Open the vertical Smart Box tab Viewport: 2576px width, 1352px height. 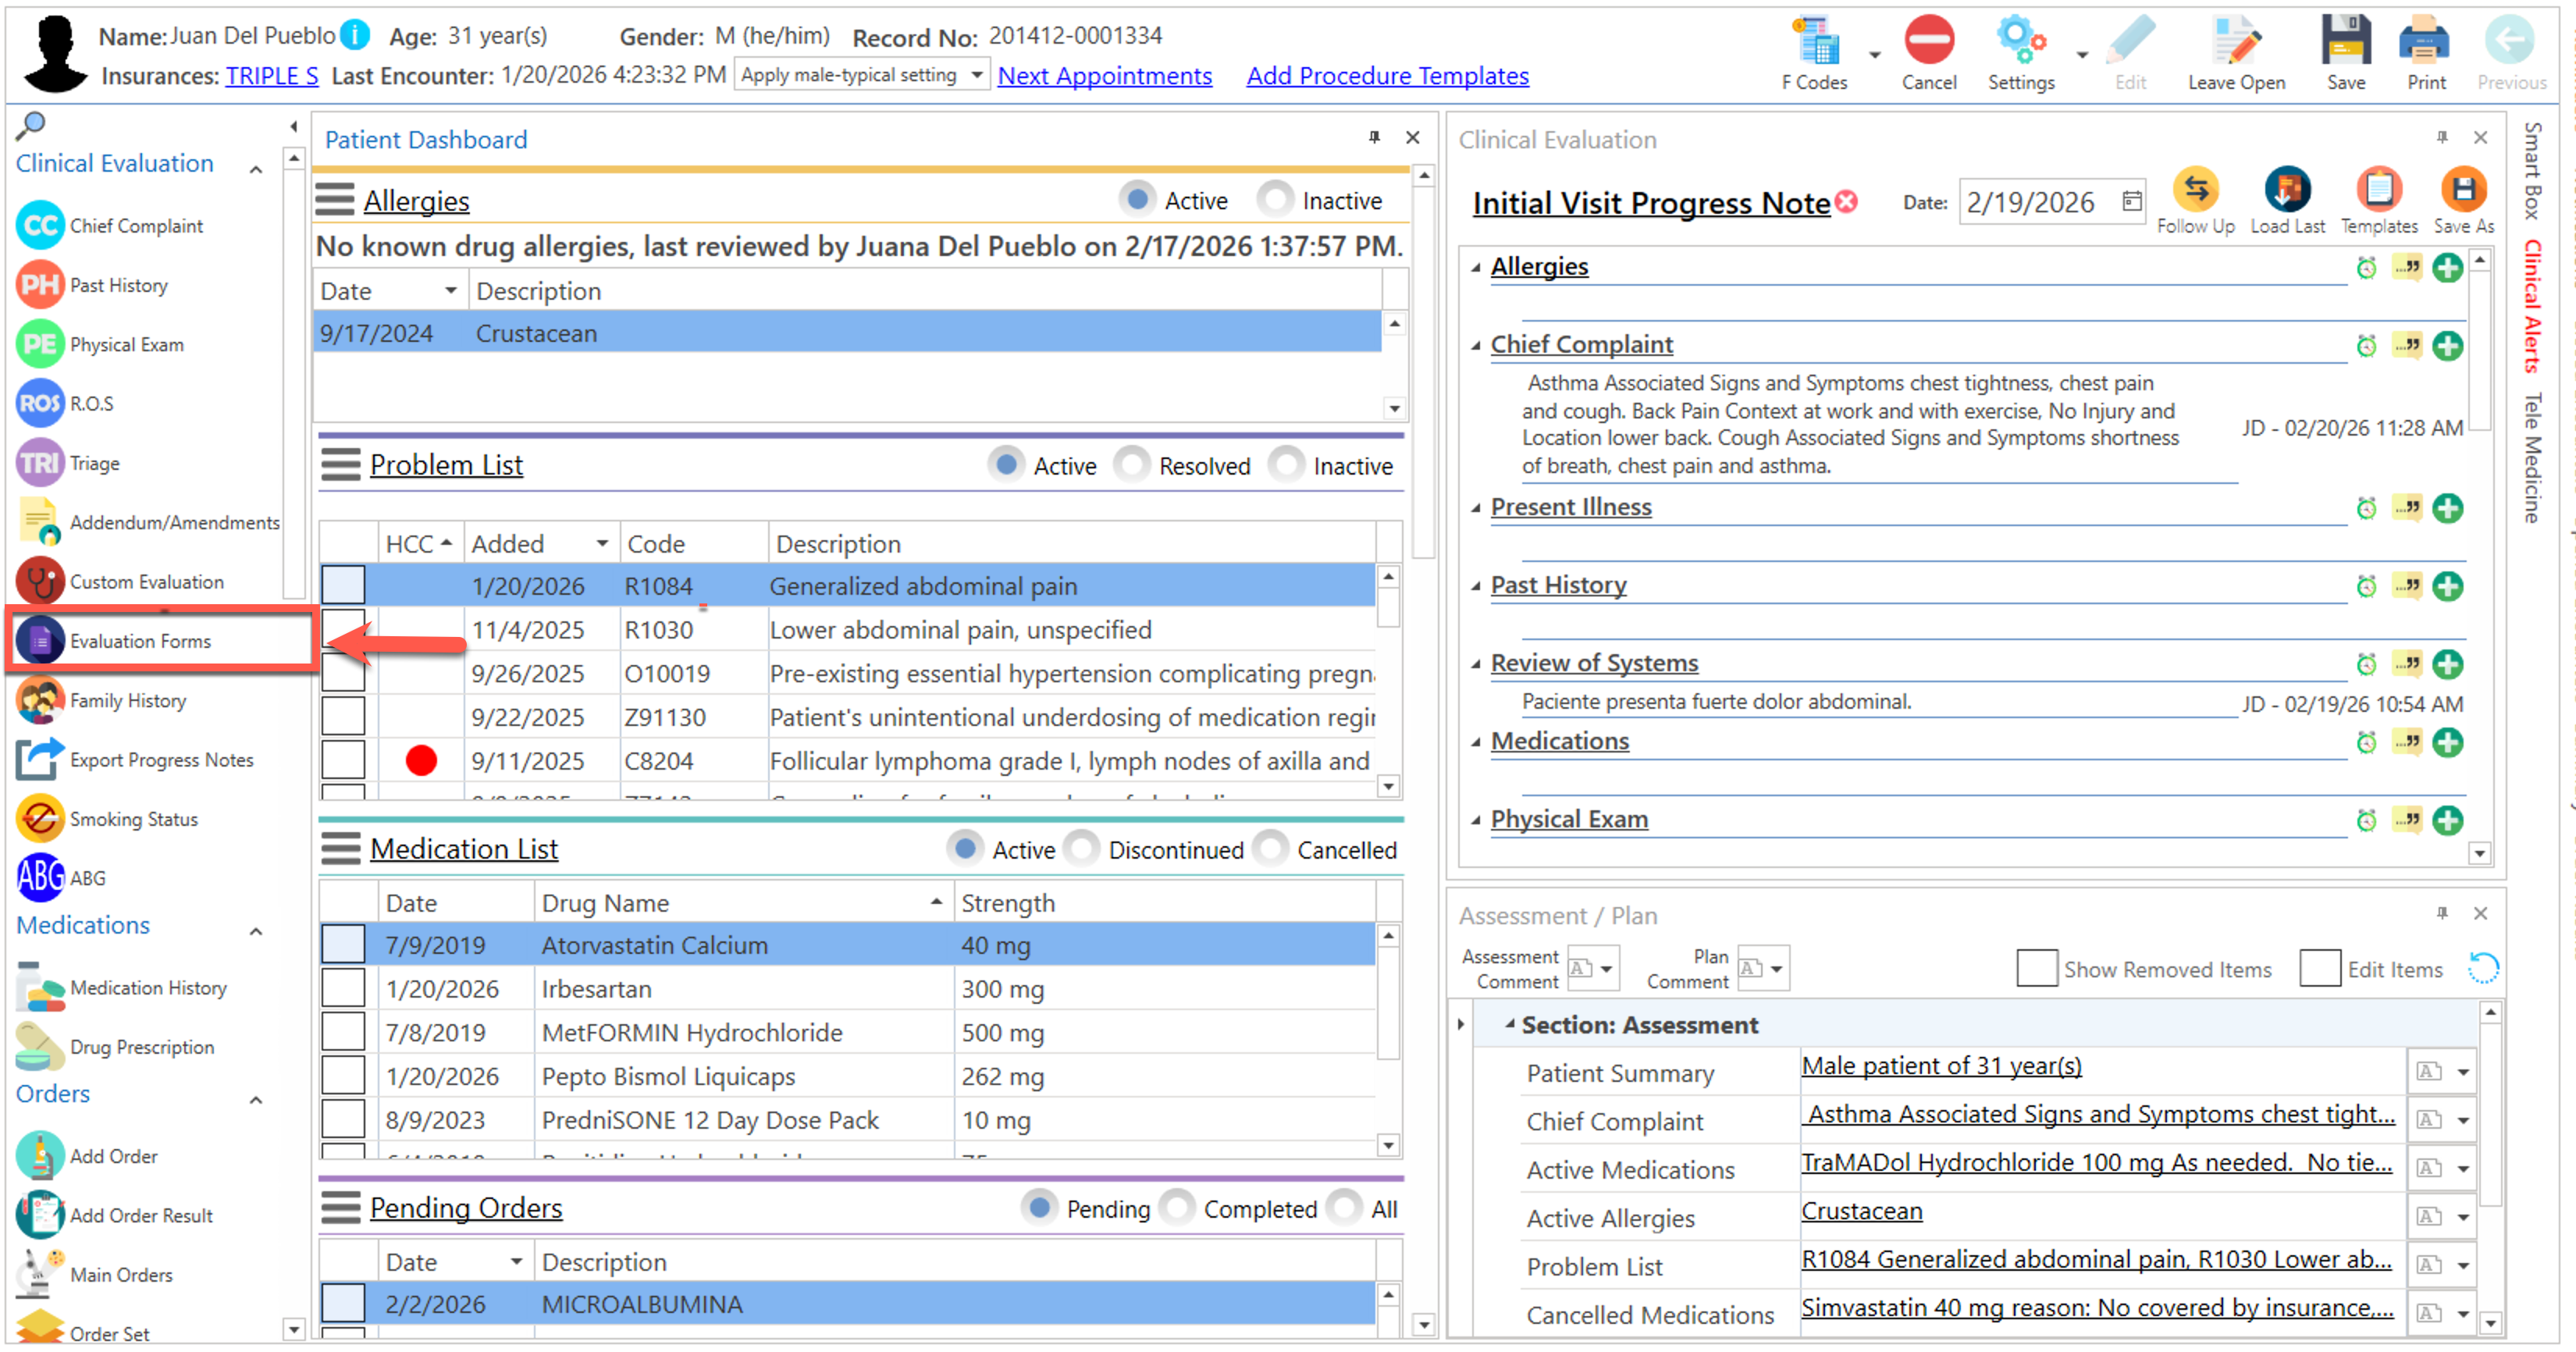2532,170
